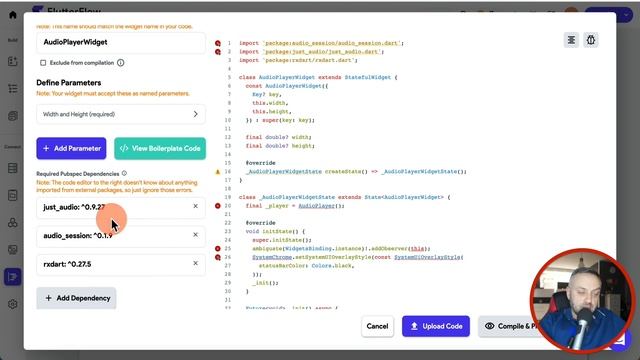
Task: Click warning marker on line 16
Action: pyautogui.click(x=218, y=172)
